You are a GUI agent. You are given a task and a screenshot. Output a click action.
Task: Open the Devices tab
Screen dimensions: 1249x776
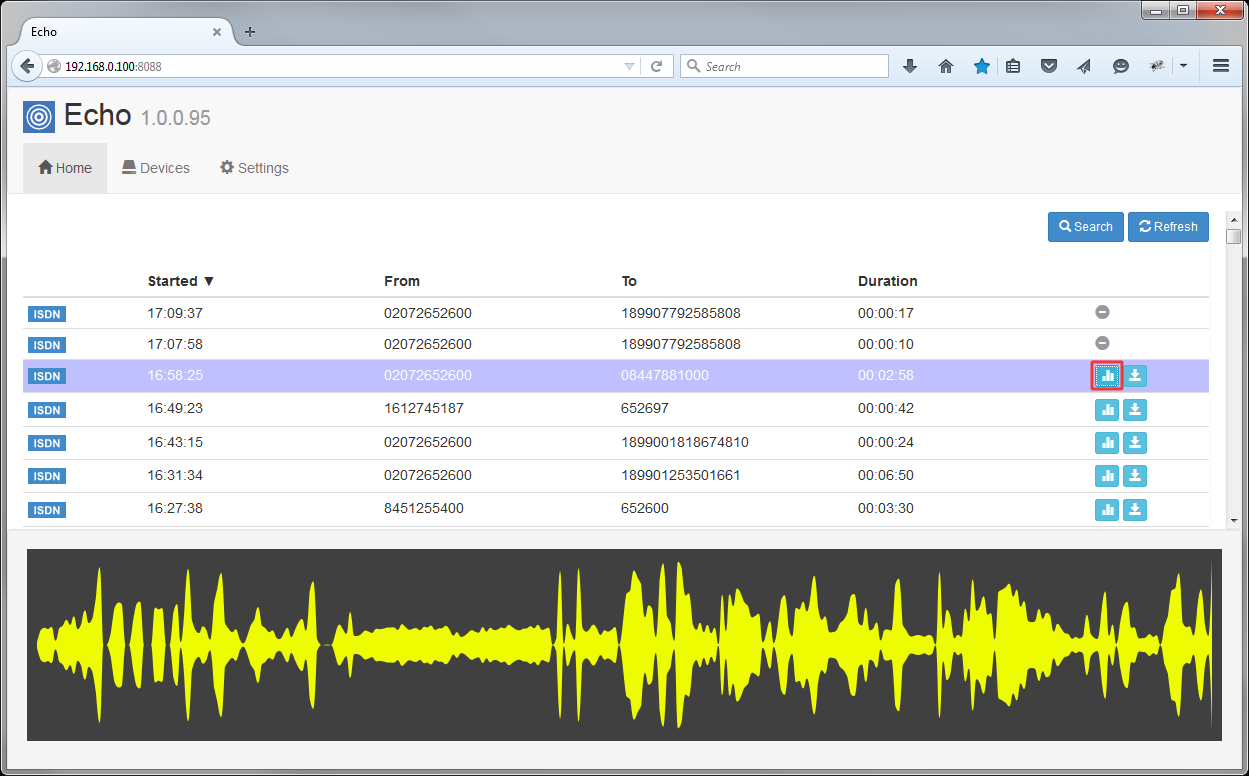[x=156, y=168]
